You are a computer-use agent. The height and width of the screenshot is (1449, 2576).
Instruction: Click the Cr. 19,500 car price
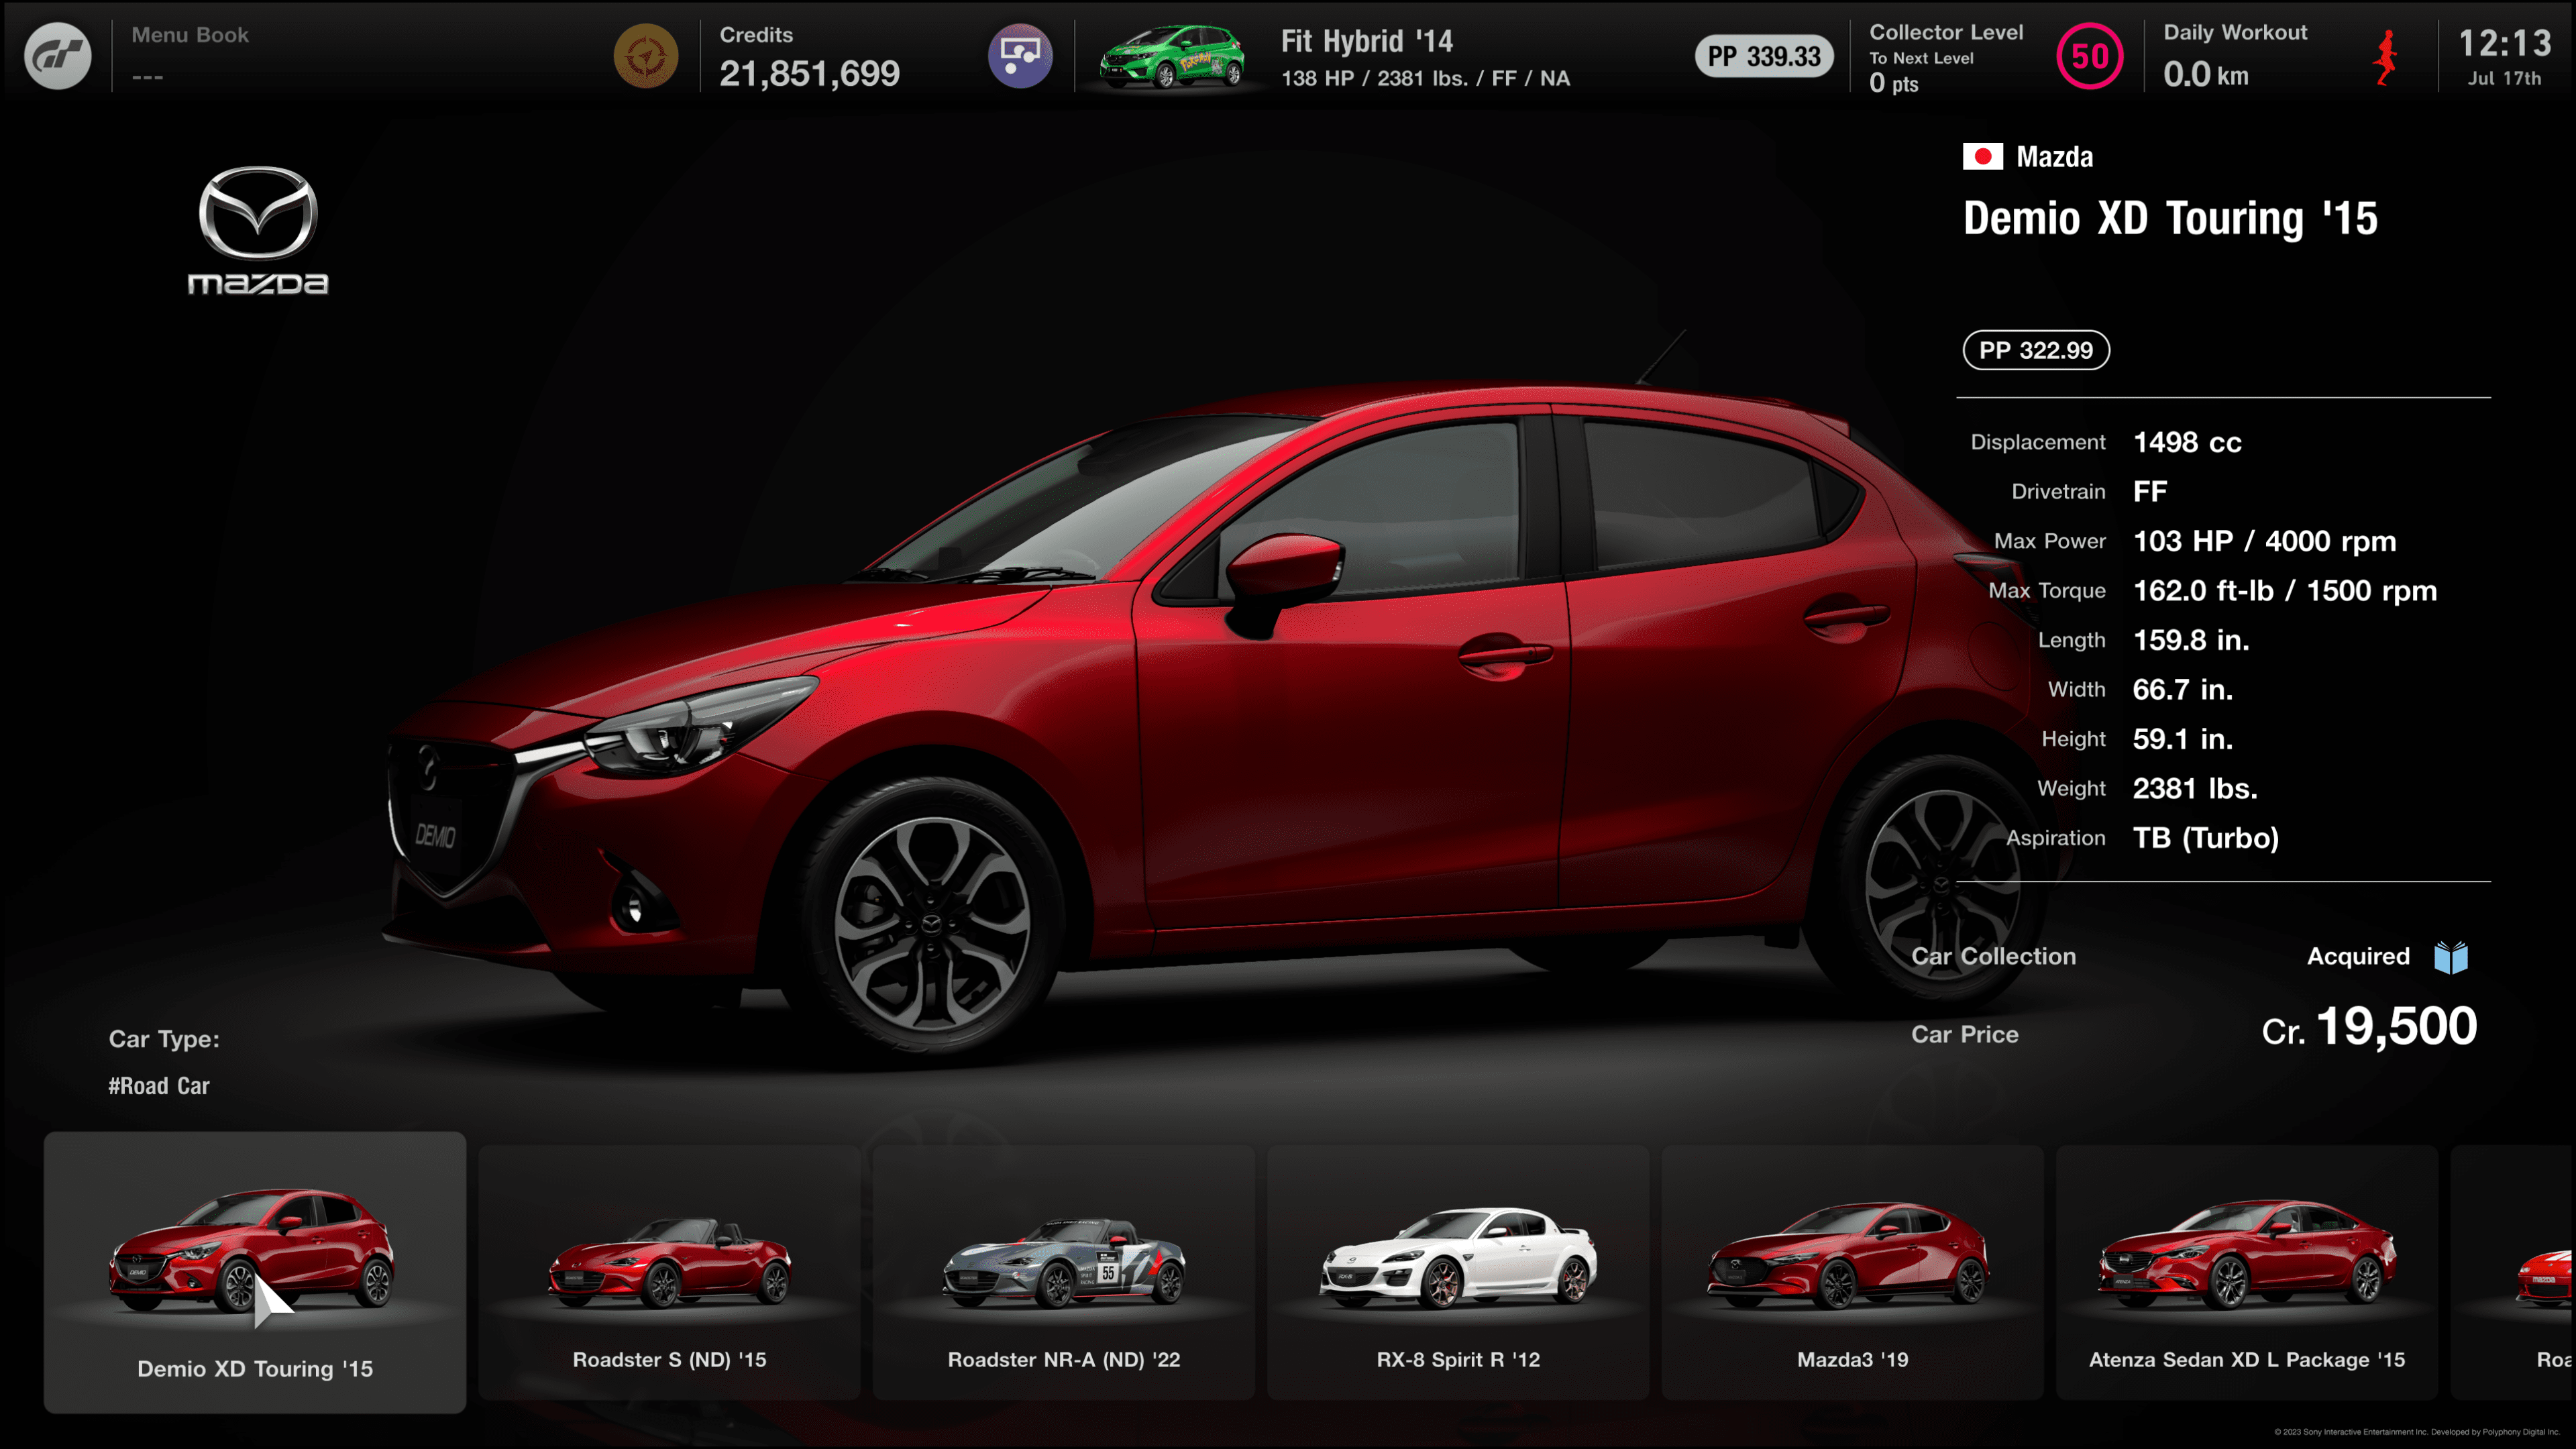click(2369, 1027)
